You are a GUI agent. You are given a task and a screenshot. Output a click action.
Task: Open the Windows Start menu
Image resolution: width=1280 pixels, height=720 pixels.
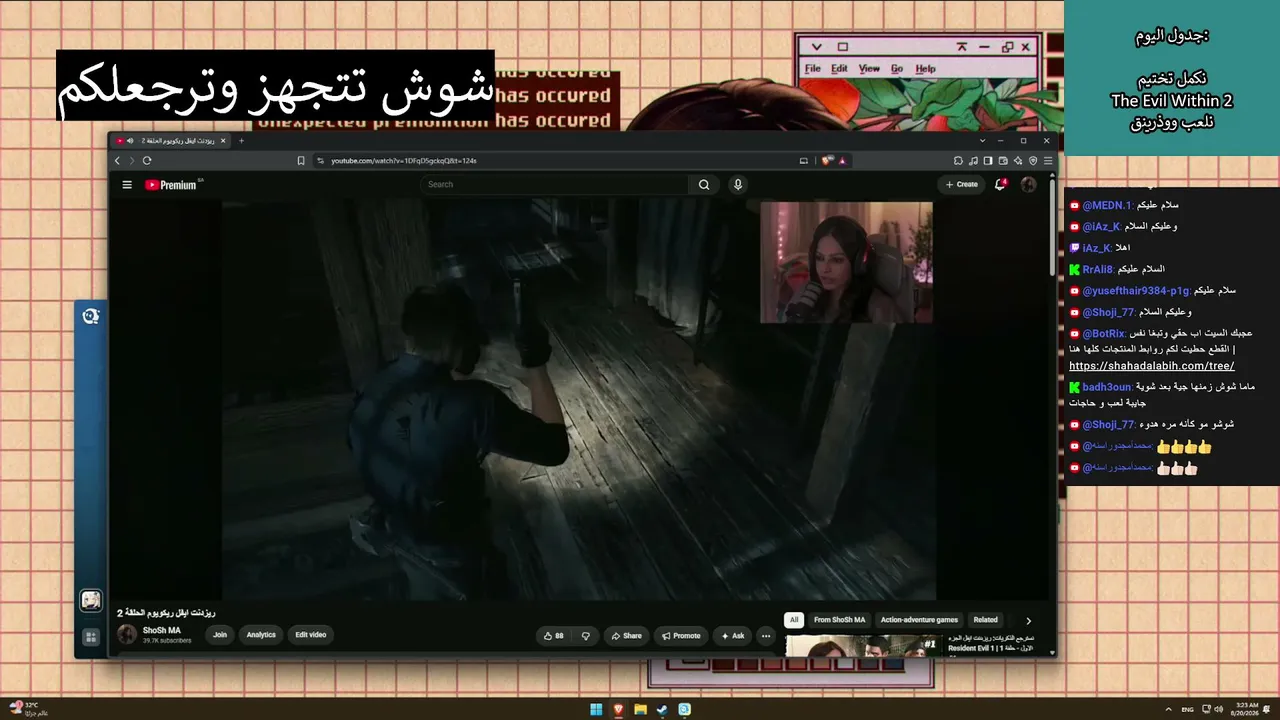[596, 710]
